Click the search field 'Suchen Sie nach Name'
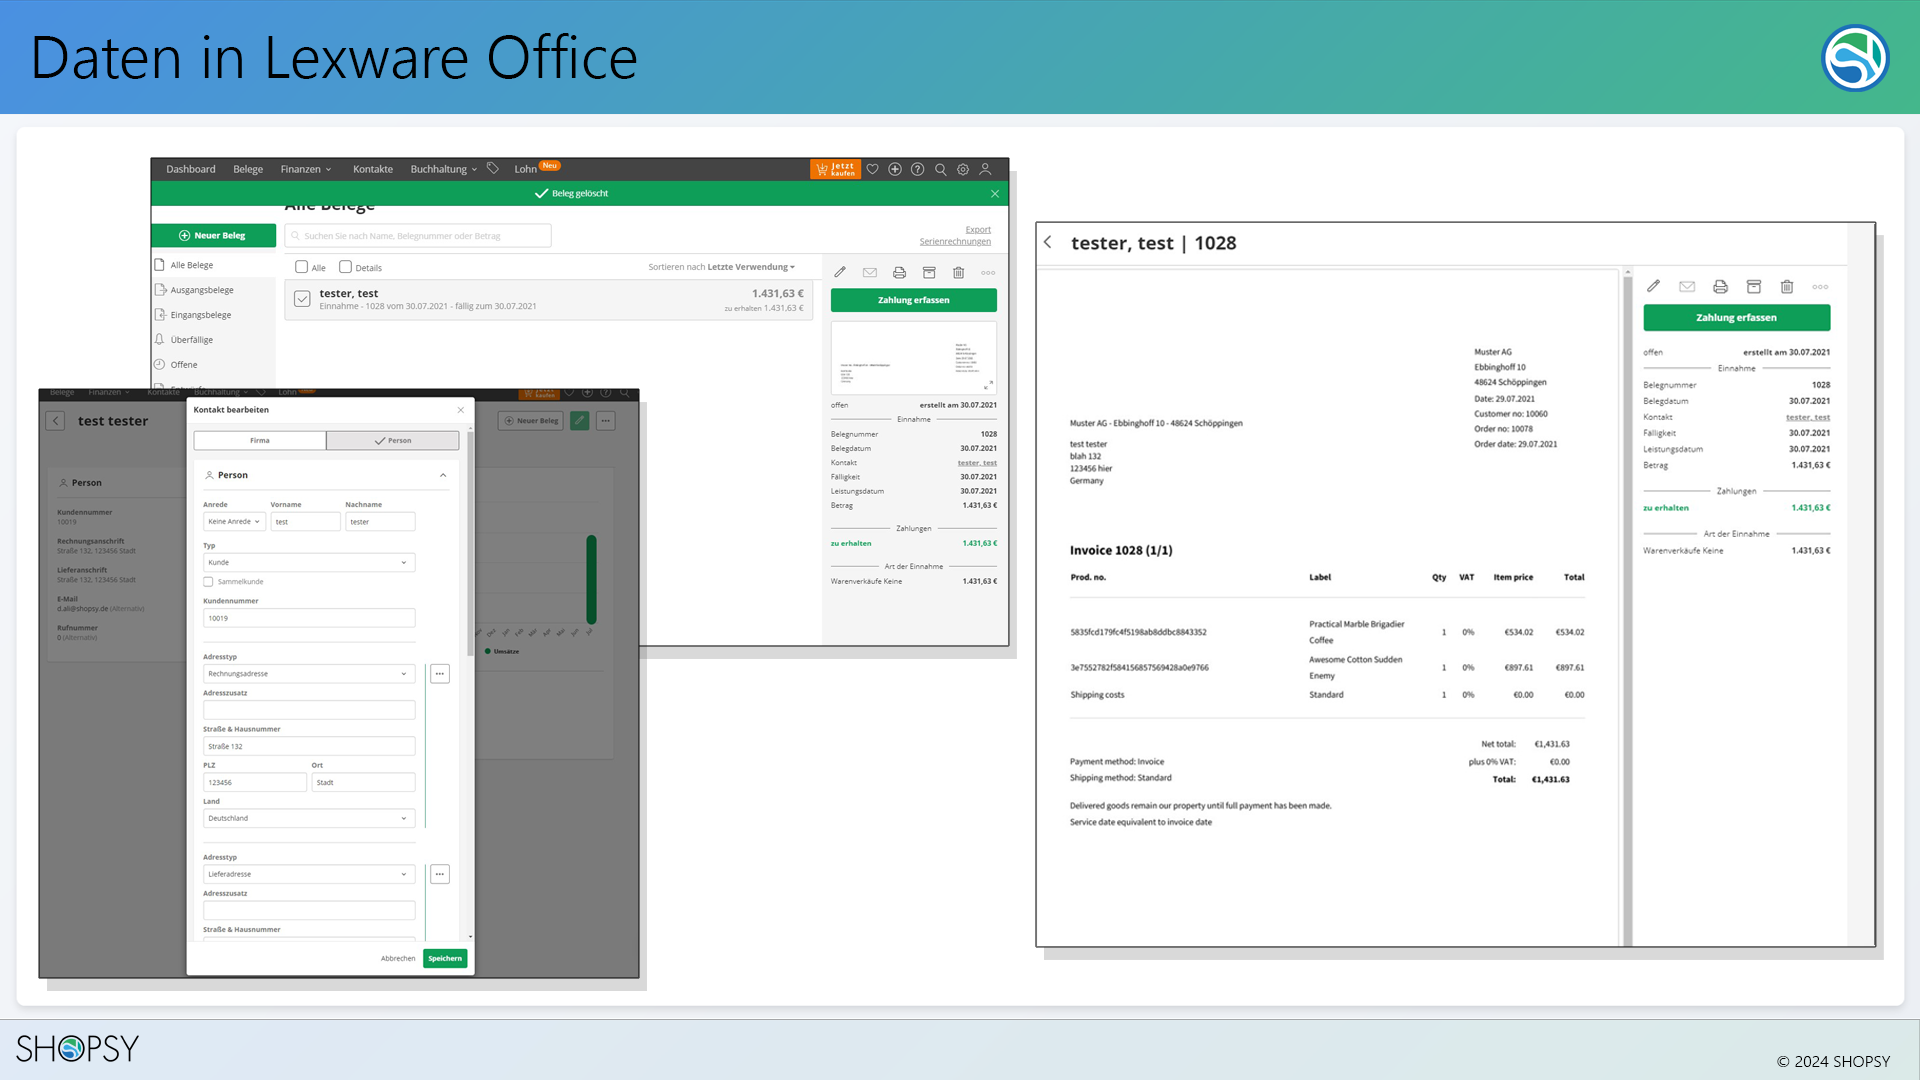This screenshot has width=1920, height=1080. [x=418, y=236]
